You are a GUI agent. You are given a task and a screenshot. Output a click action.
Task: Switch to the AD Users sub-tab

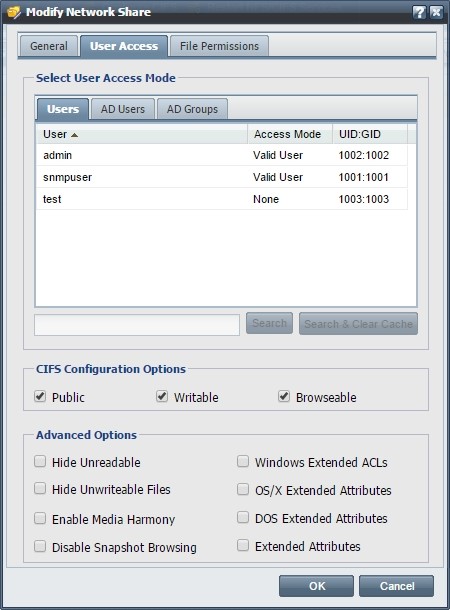click(123, 109)
